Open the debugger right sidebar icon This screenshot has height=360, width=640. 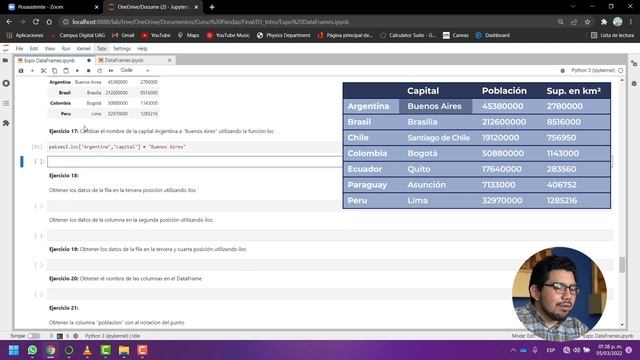[634, 83]
